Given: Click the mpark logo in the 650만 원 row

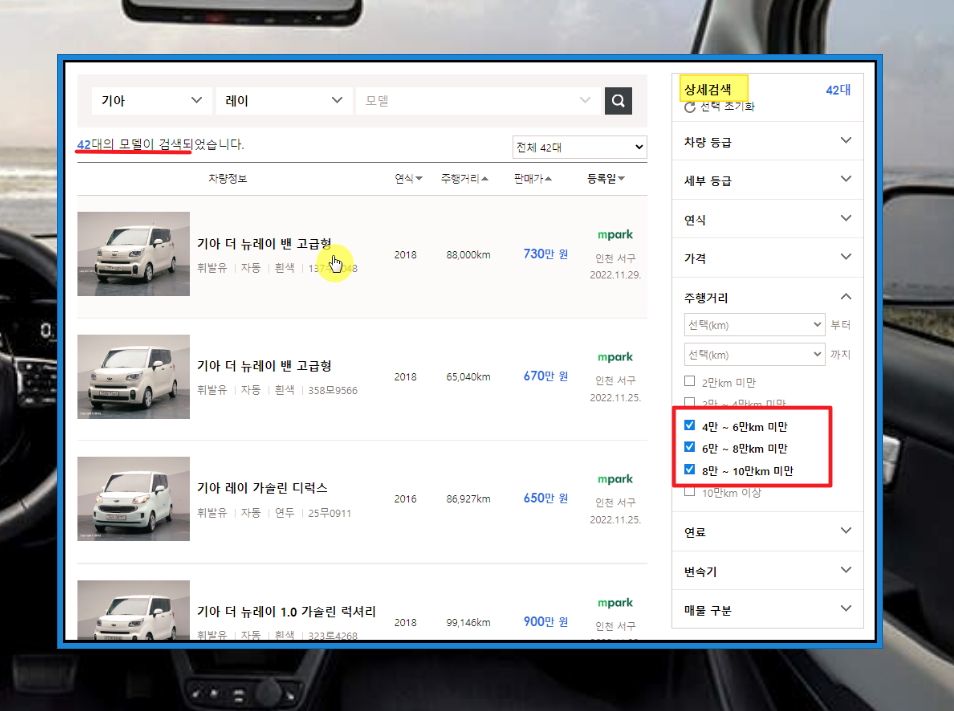Looking at the screenshot, I should [x=615, y=479].
